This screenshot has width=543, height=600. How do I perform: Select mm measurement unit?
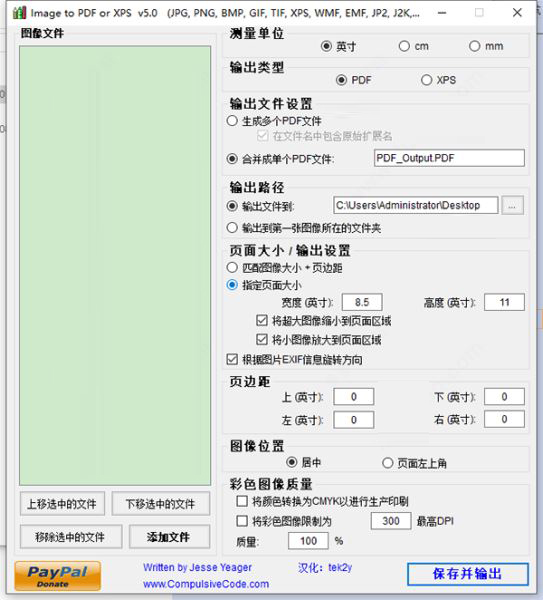(x=475, y=46)
